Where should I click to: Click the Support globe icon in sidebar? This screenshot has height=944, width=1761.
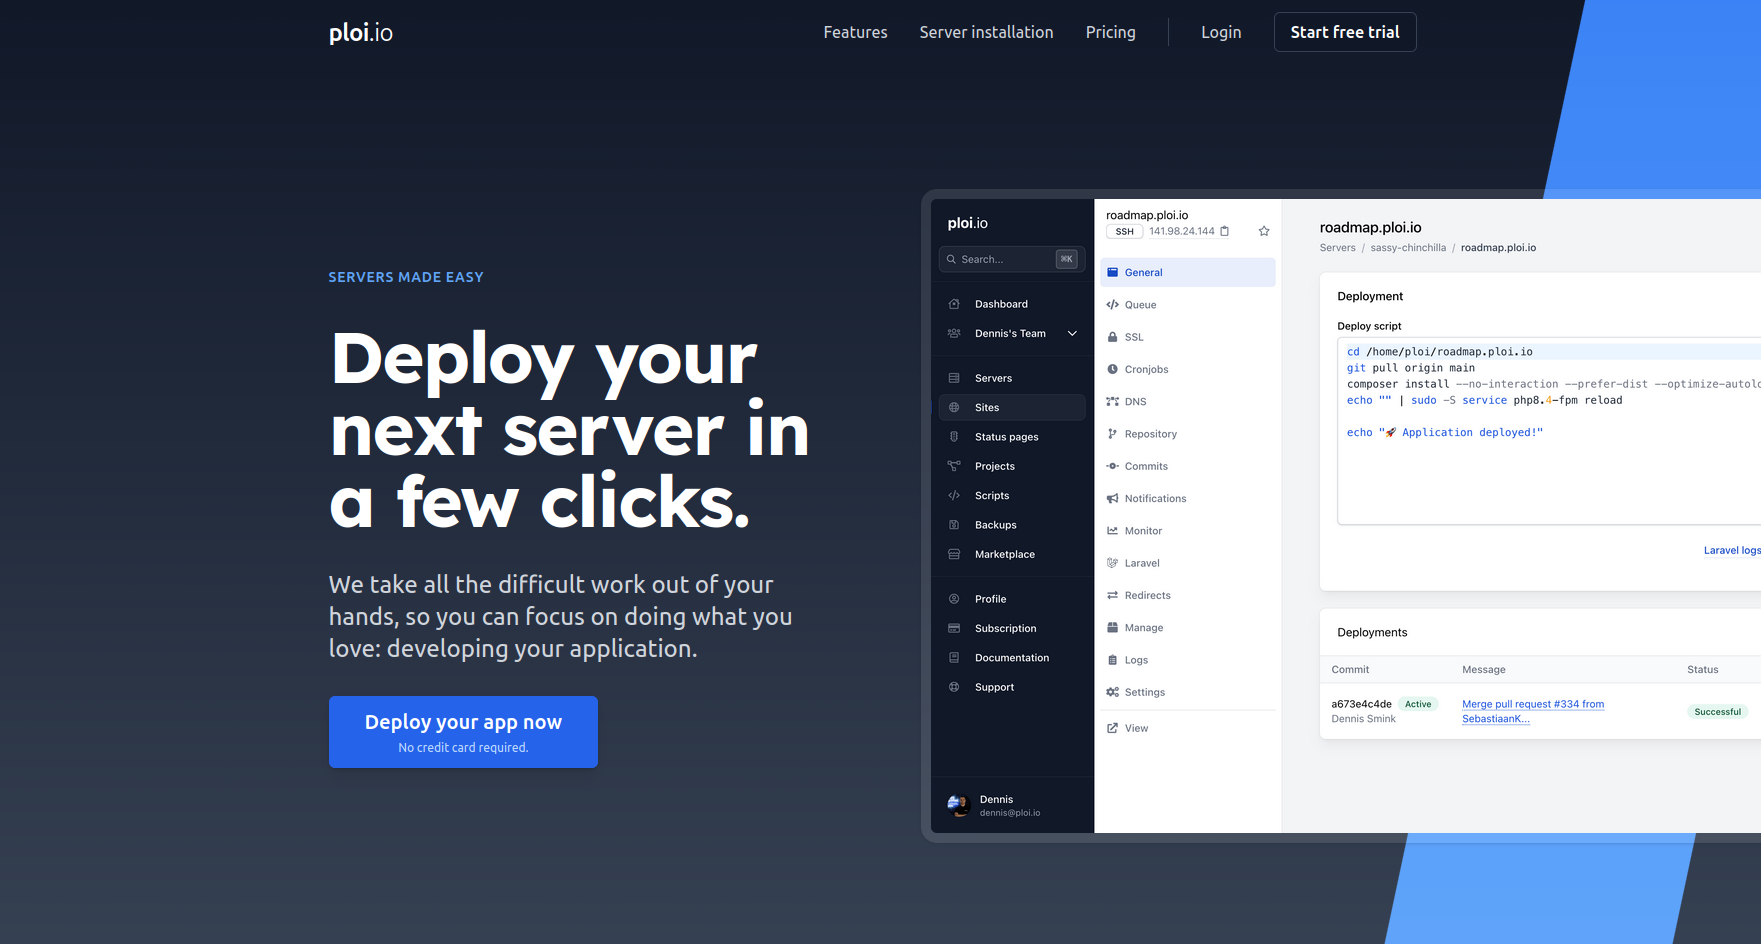(954, 687)
